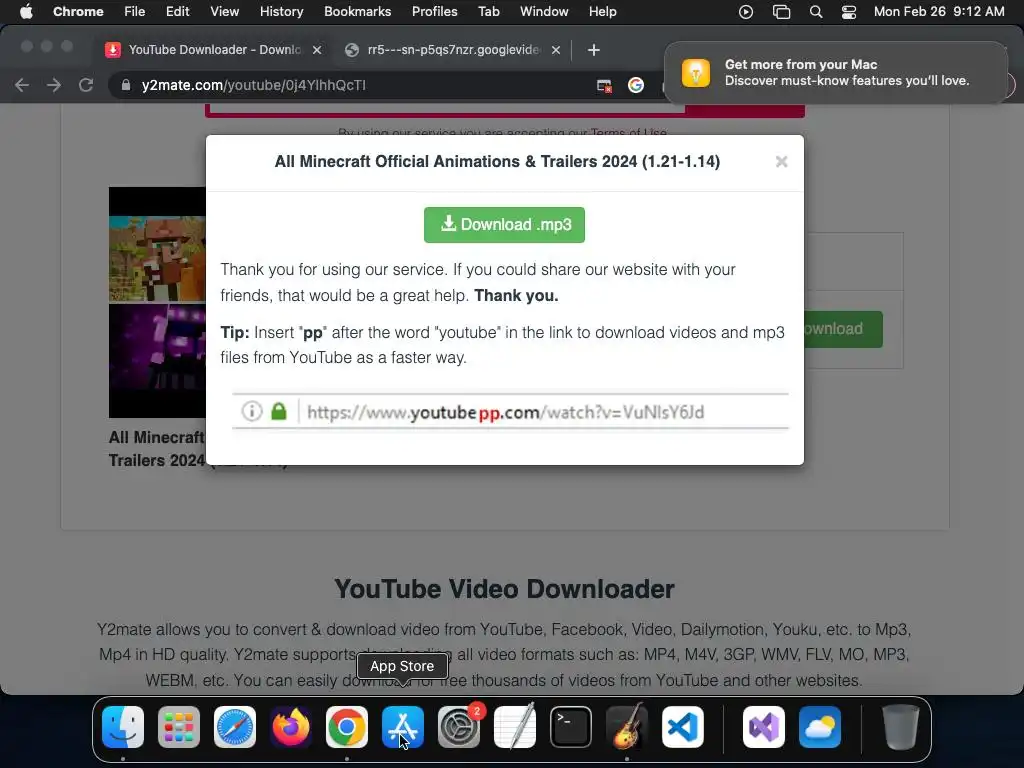Go forward in browser history
This screenshot has height=768, width=1024.
[x=54, y=85]
